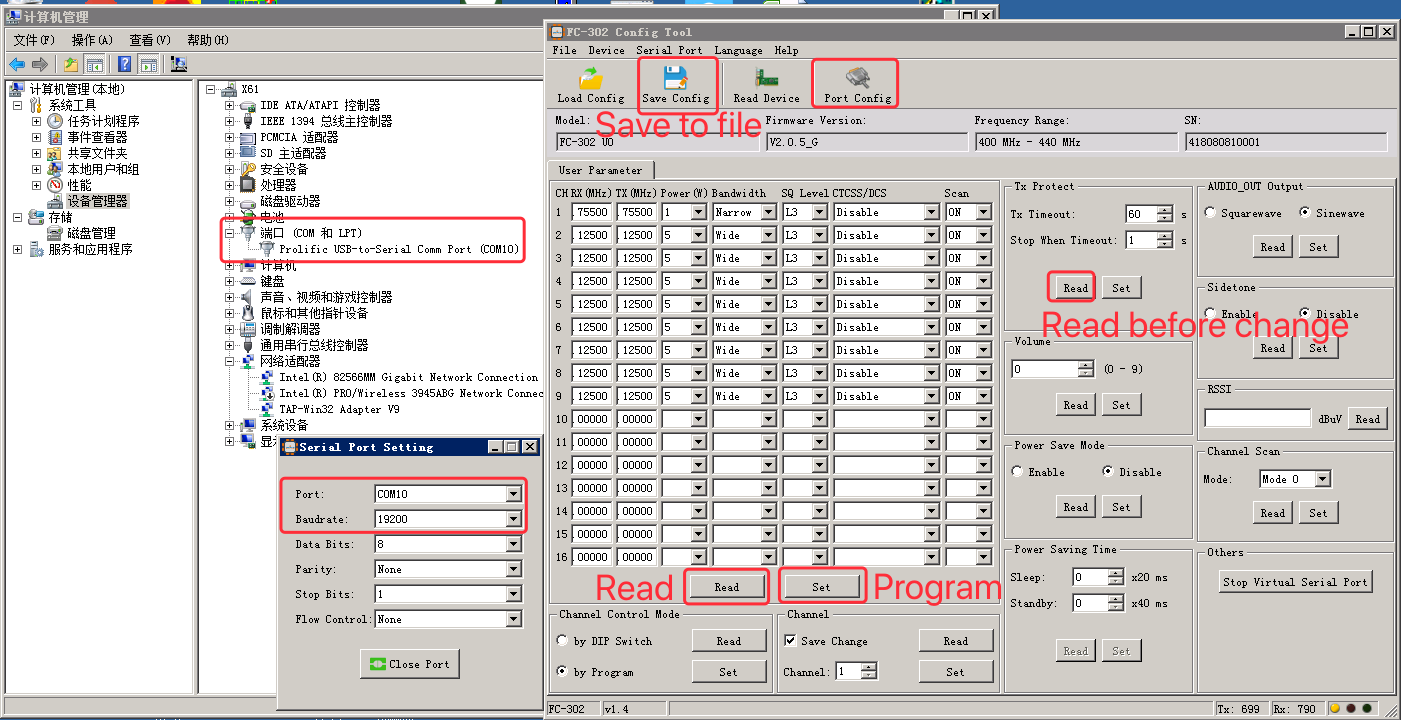Viewport: 1401px width, 720px height.
Task: Increase the Volume spinner value
Action: [1086, 365]
